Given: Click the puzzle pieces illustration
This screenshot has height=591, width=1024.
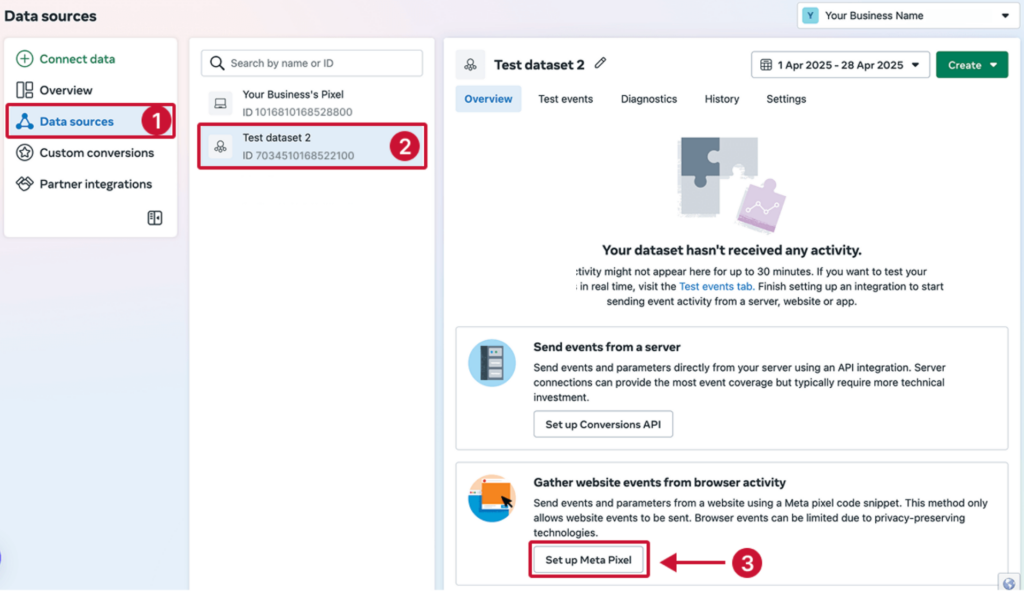Looking at the screenshot, I should coord(731,185).
